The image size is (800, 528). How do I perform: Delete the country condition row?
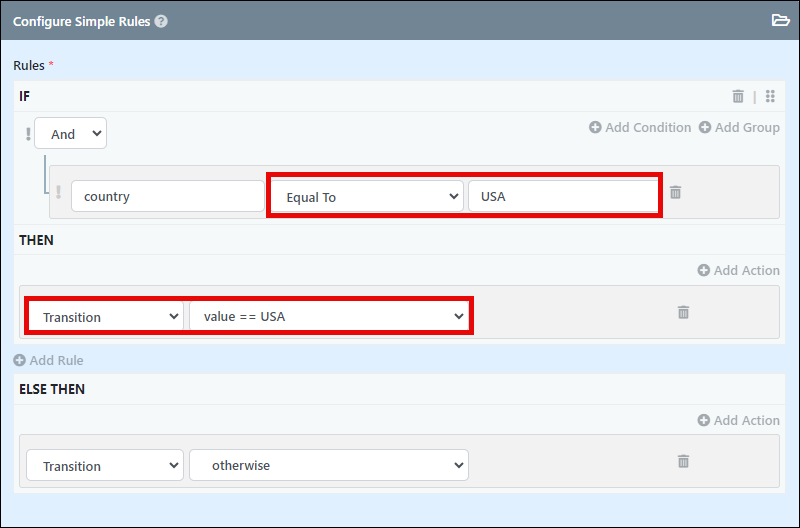click(676, 192)
